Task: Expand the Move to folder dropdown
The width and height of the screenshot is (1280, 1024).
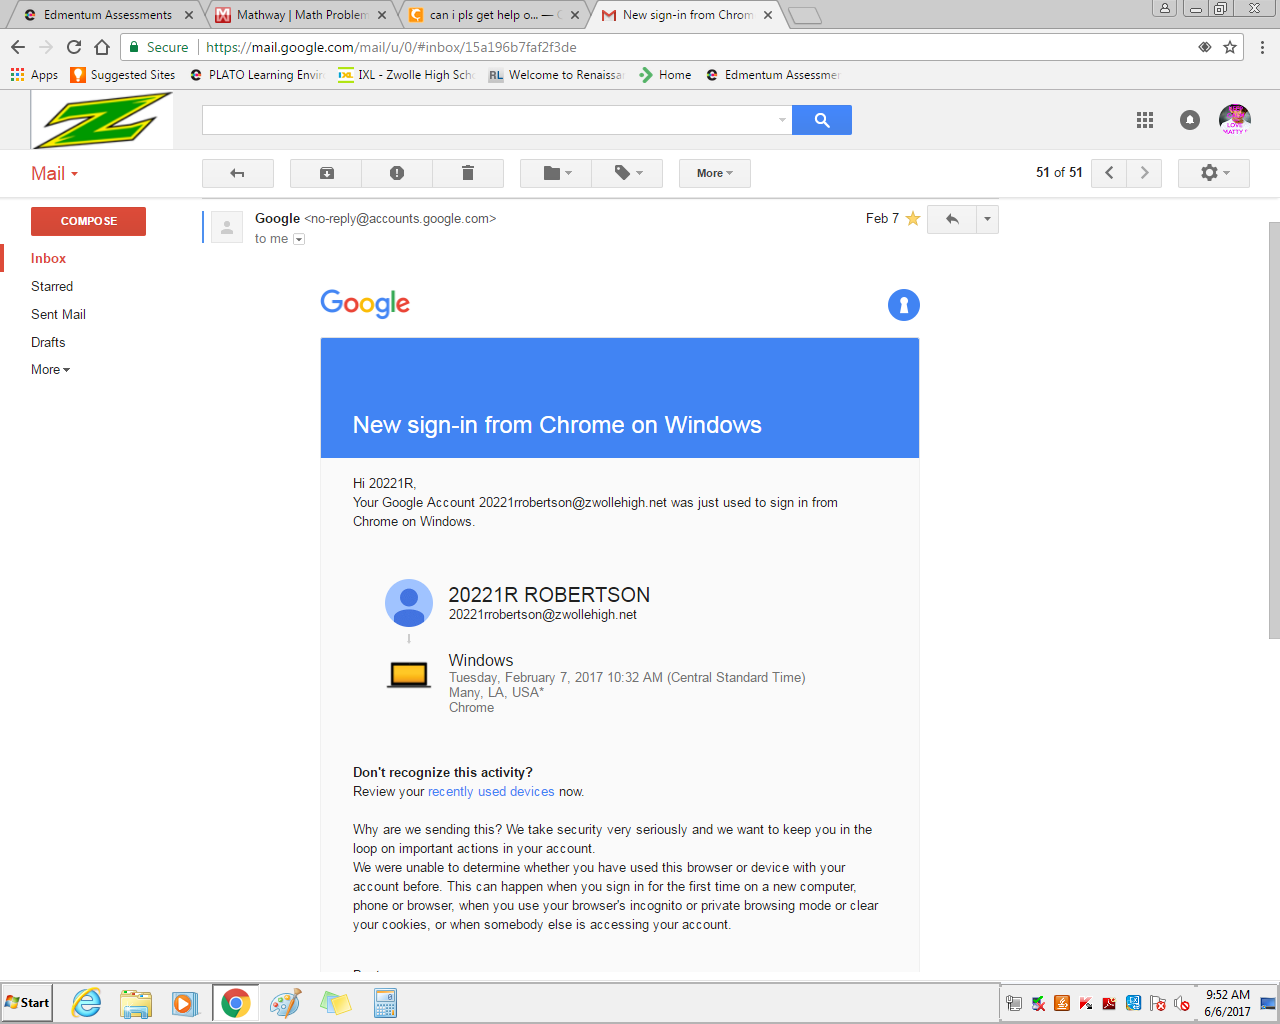Action: 557,173
